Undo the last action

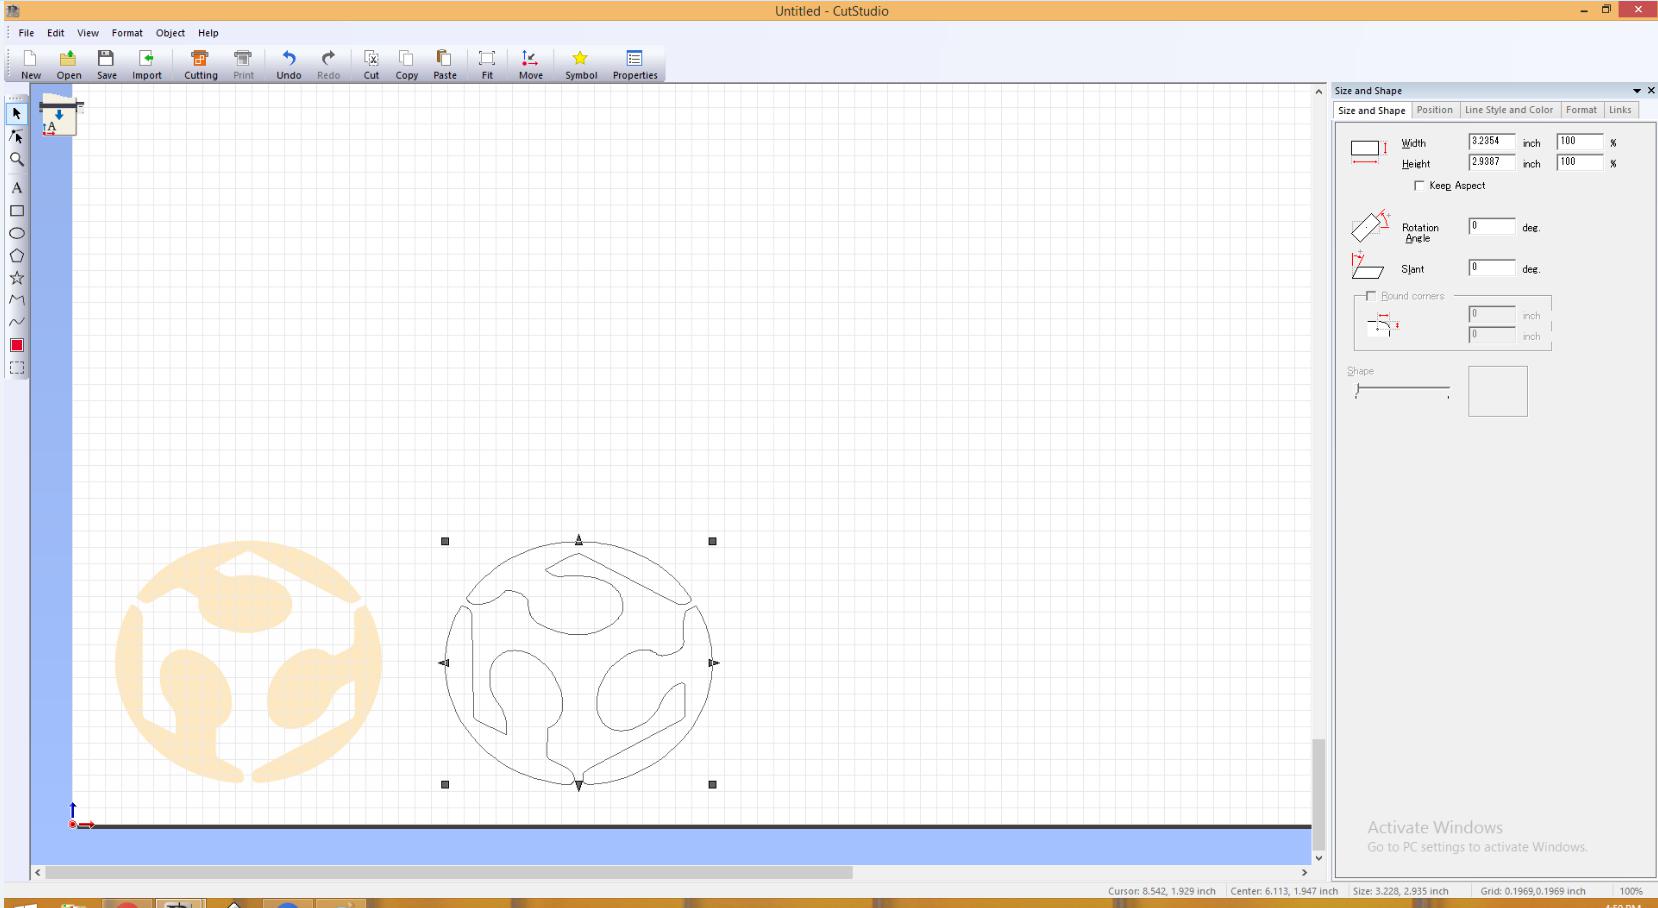(x=289, y=64)
